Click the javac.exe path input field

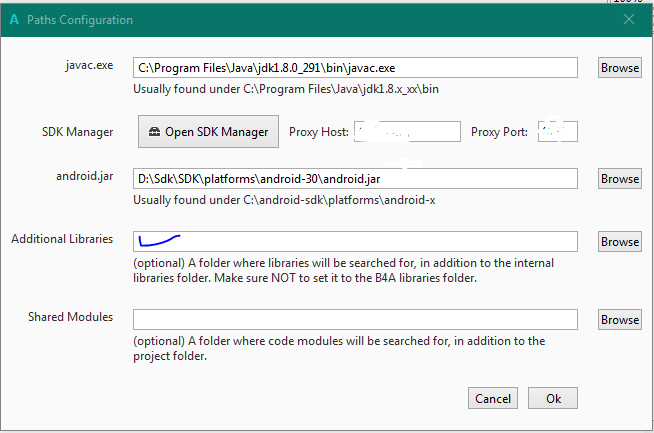pos(355,68)
